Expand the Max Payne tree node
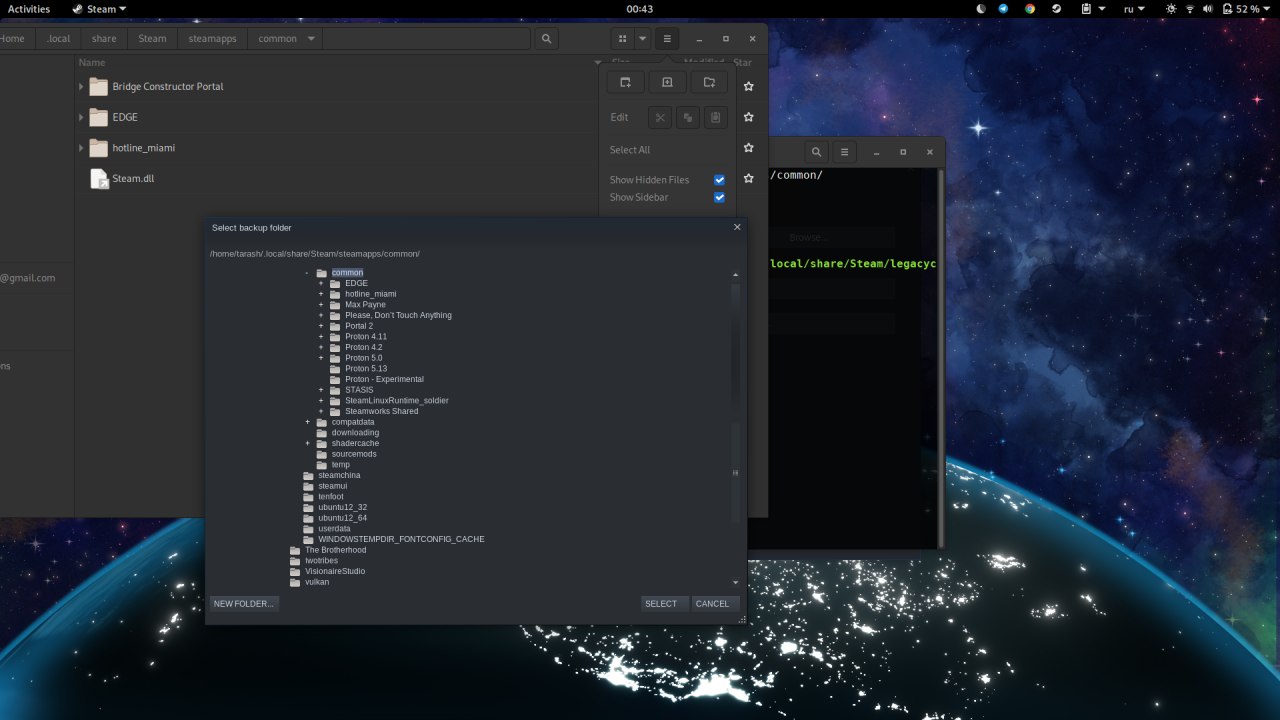 [321, 305]
